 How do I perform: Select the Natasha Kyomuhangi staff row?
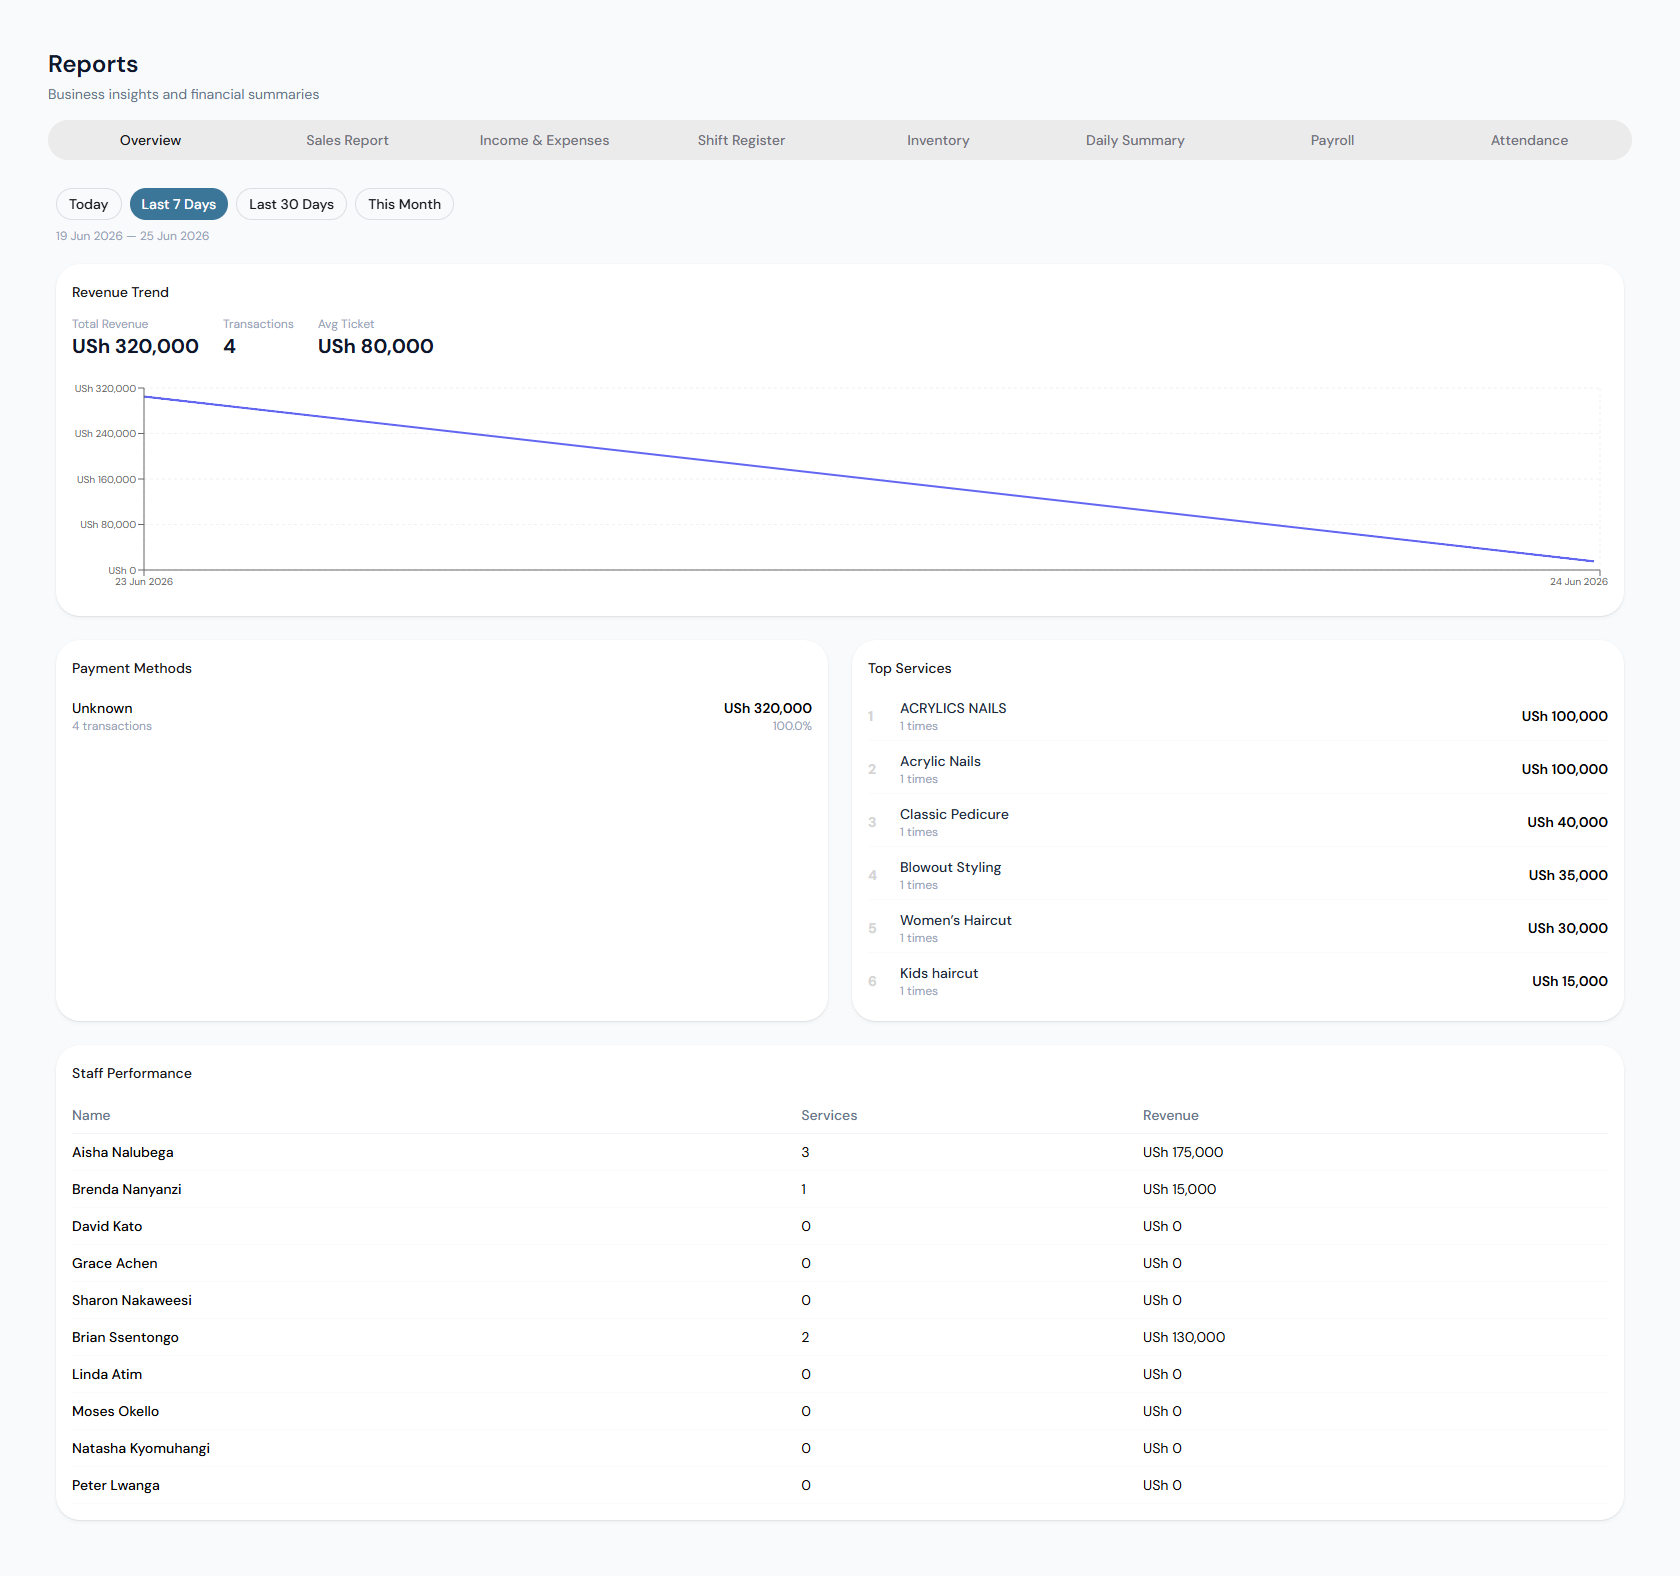coord(840,1448)
